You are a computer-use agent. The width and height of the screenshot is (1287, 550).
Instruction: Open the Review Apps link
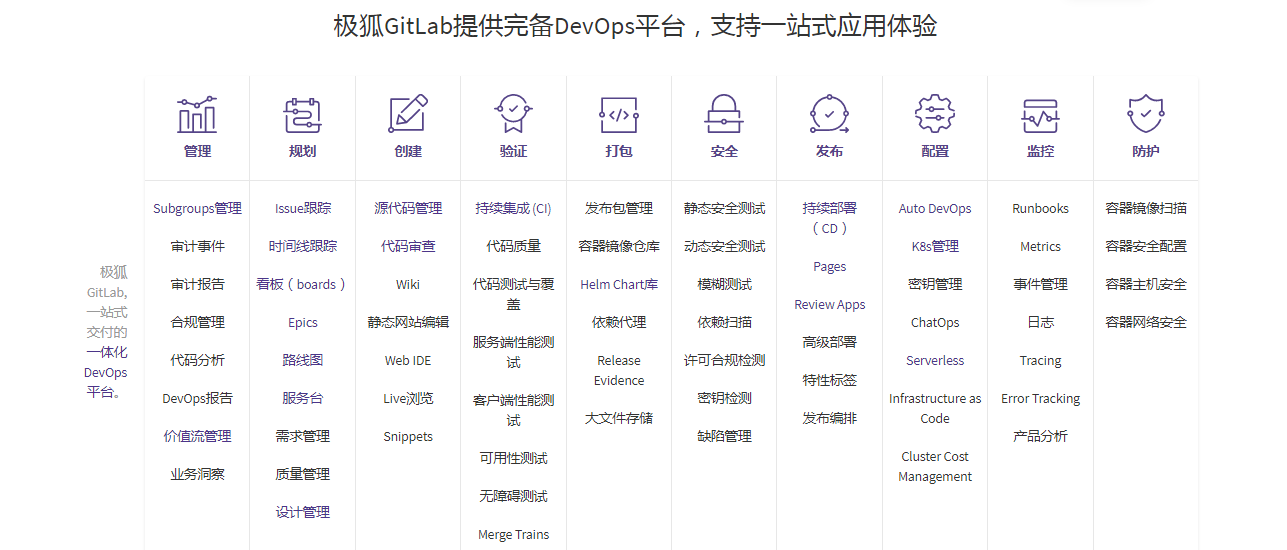tap(829, 305)
